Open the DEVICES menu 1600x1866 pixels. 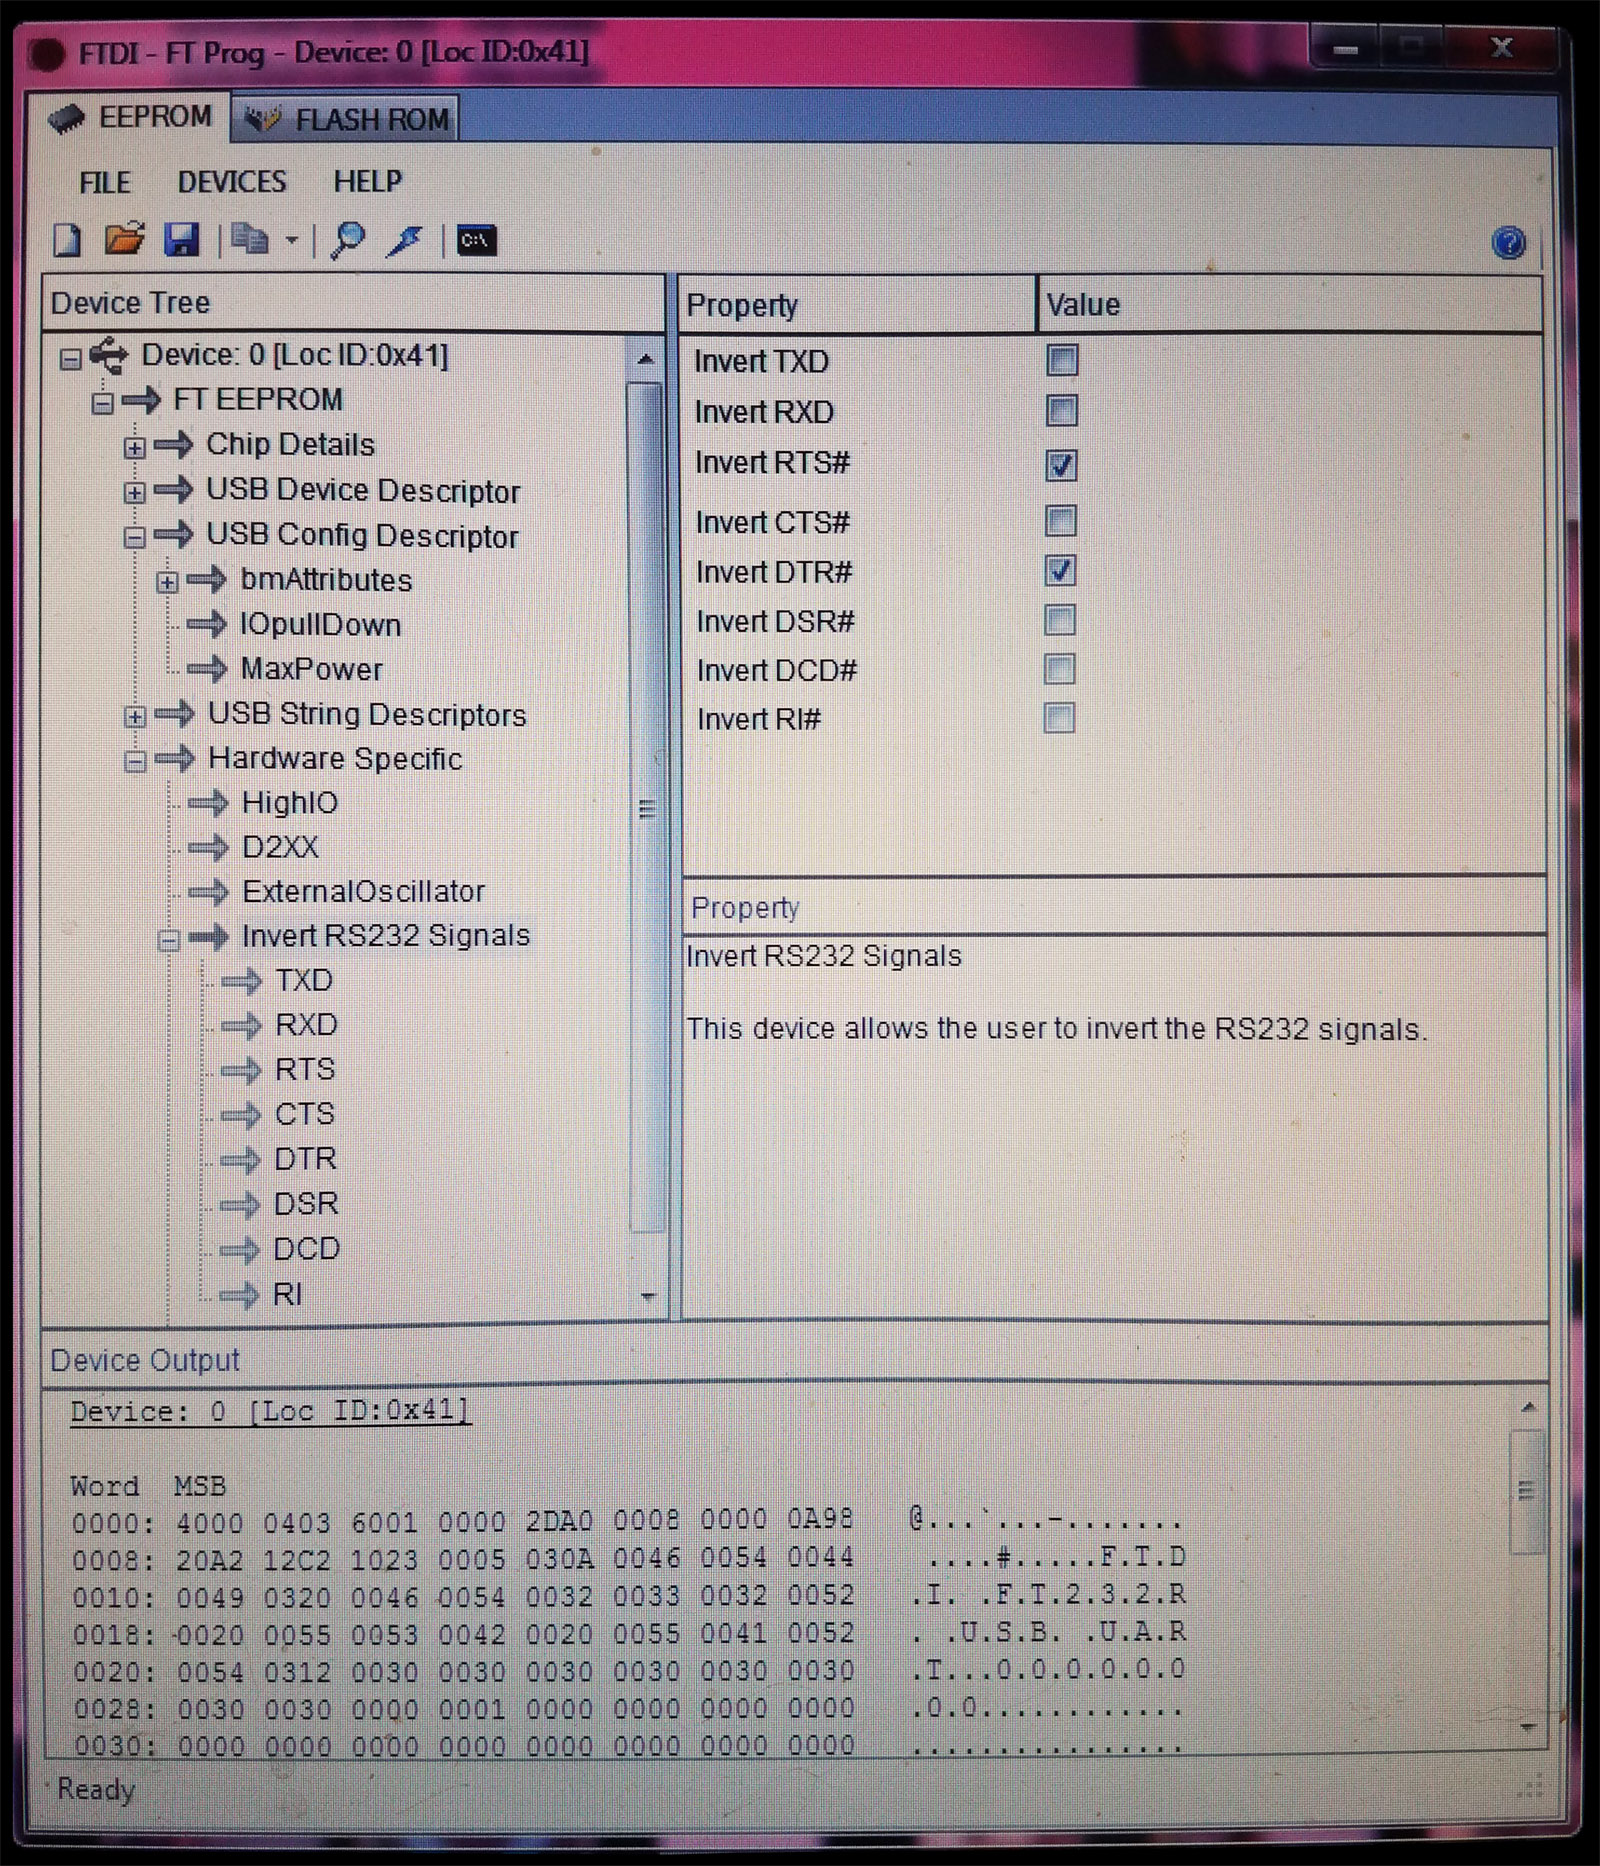[232, 181]
